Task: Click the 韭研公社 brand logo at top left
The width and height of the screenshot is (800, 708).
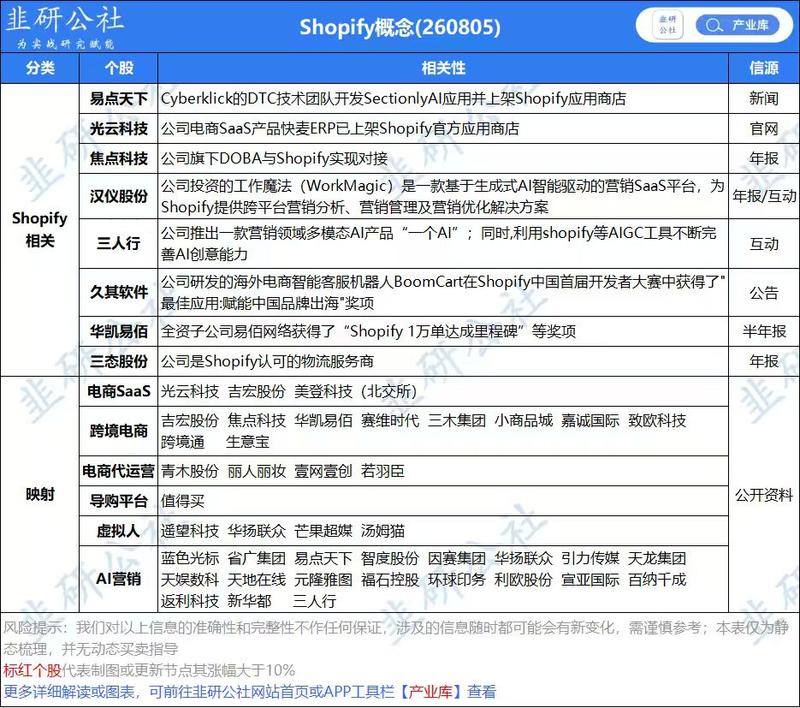Action: click(65, 26)
